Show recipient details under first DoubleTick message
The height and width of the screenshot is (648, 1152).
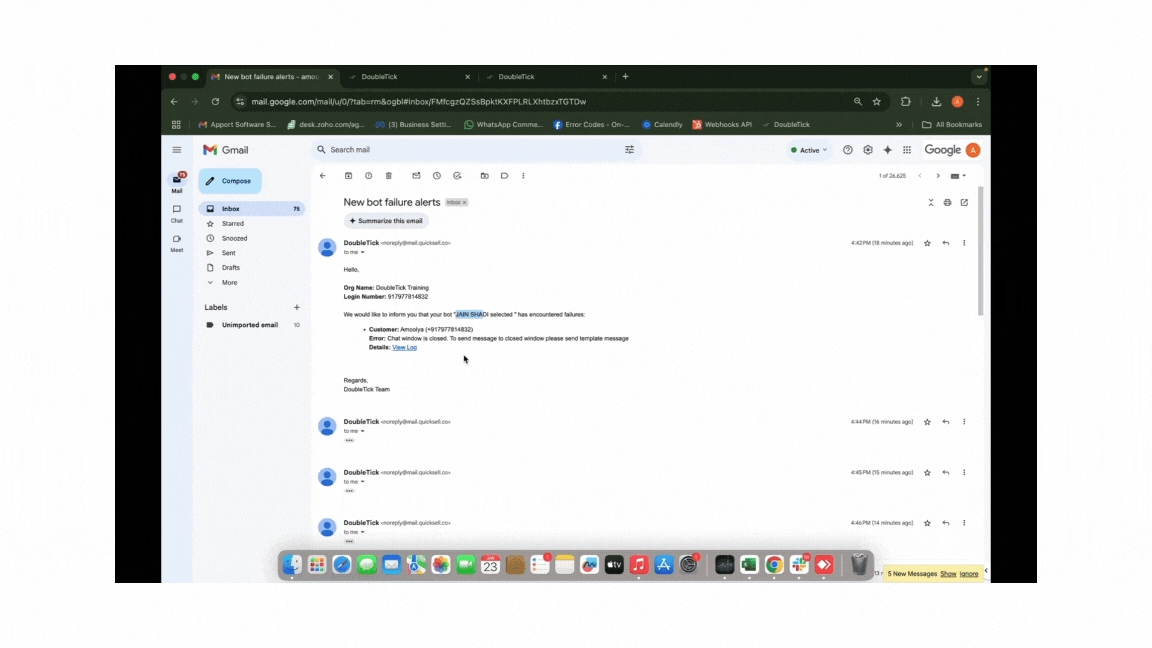362,253
